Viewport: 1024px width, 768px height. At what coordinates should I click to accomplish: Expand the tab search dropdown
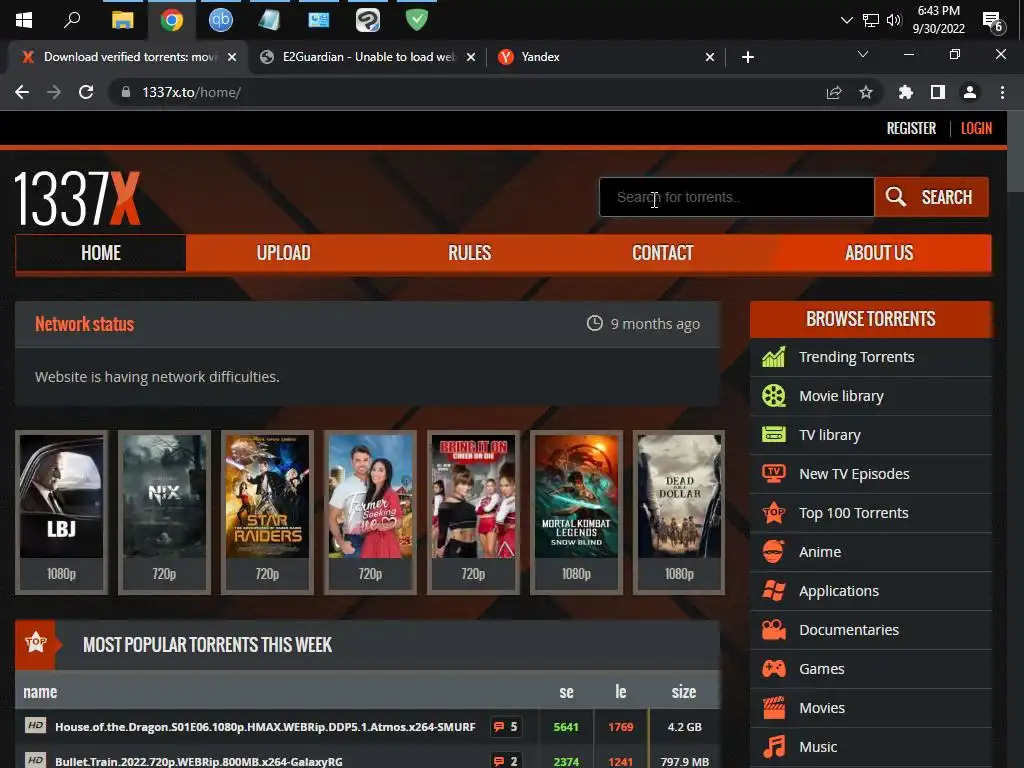pos(863,54)
